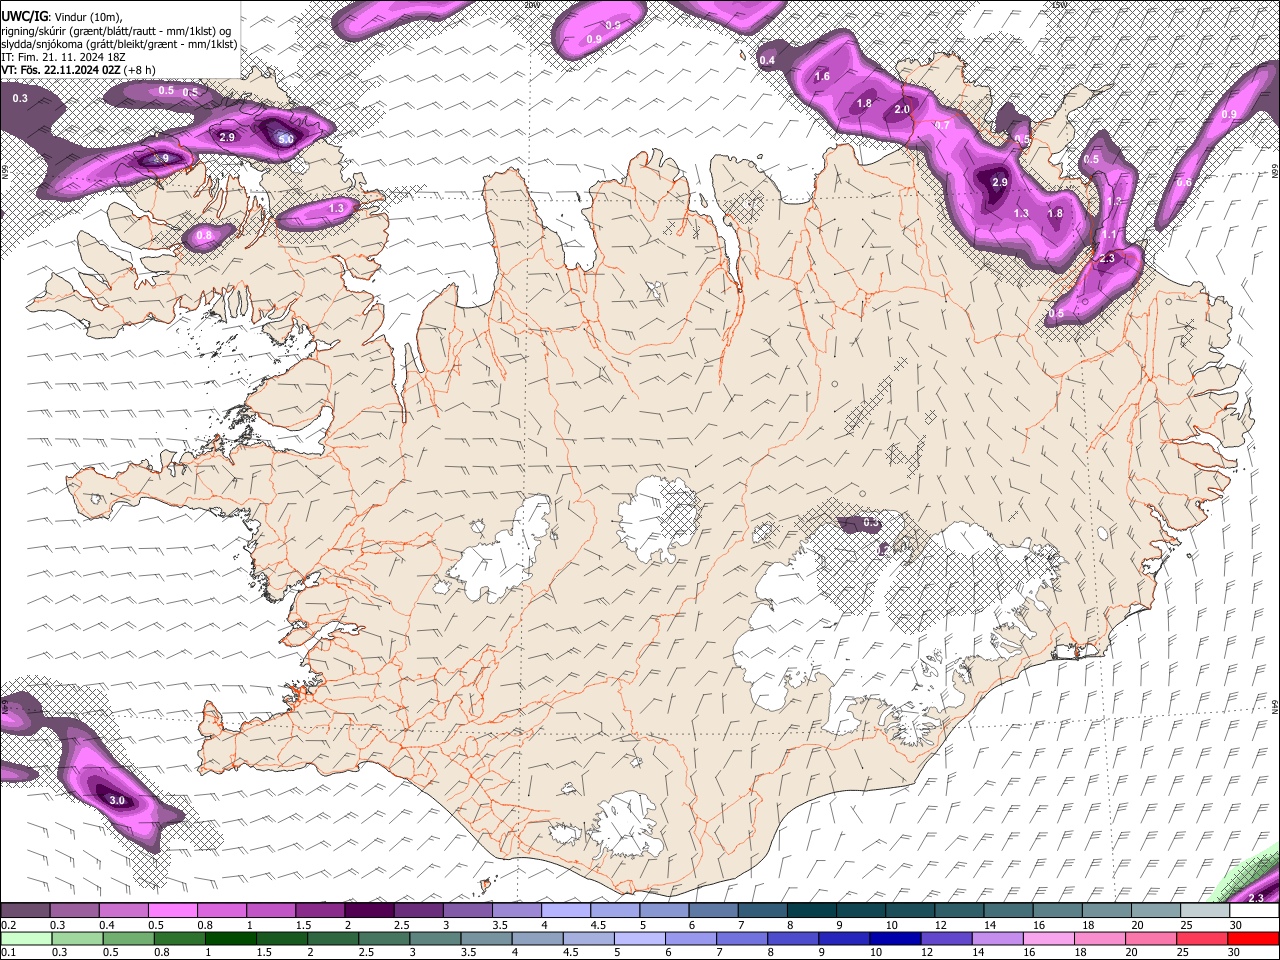Viewport: 1280px width, 960px height.
Task: Click the 'rigning/skúrir' legend description line
Action: (115, 30)
